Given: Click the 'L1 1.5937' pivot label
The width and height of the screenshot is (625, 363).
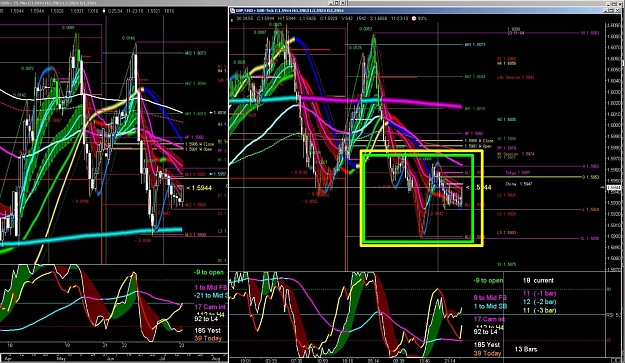Looking at the screenshot, I should [507, 196].
